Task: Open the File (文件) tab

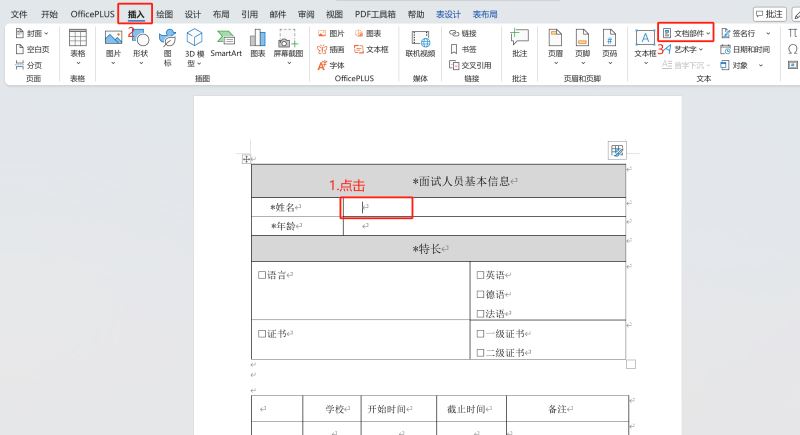Action: [x=19, y=14]
